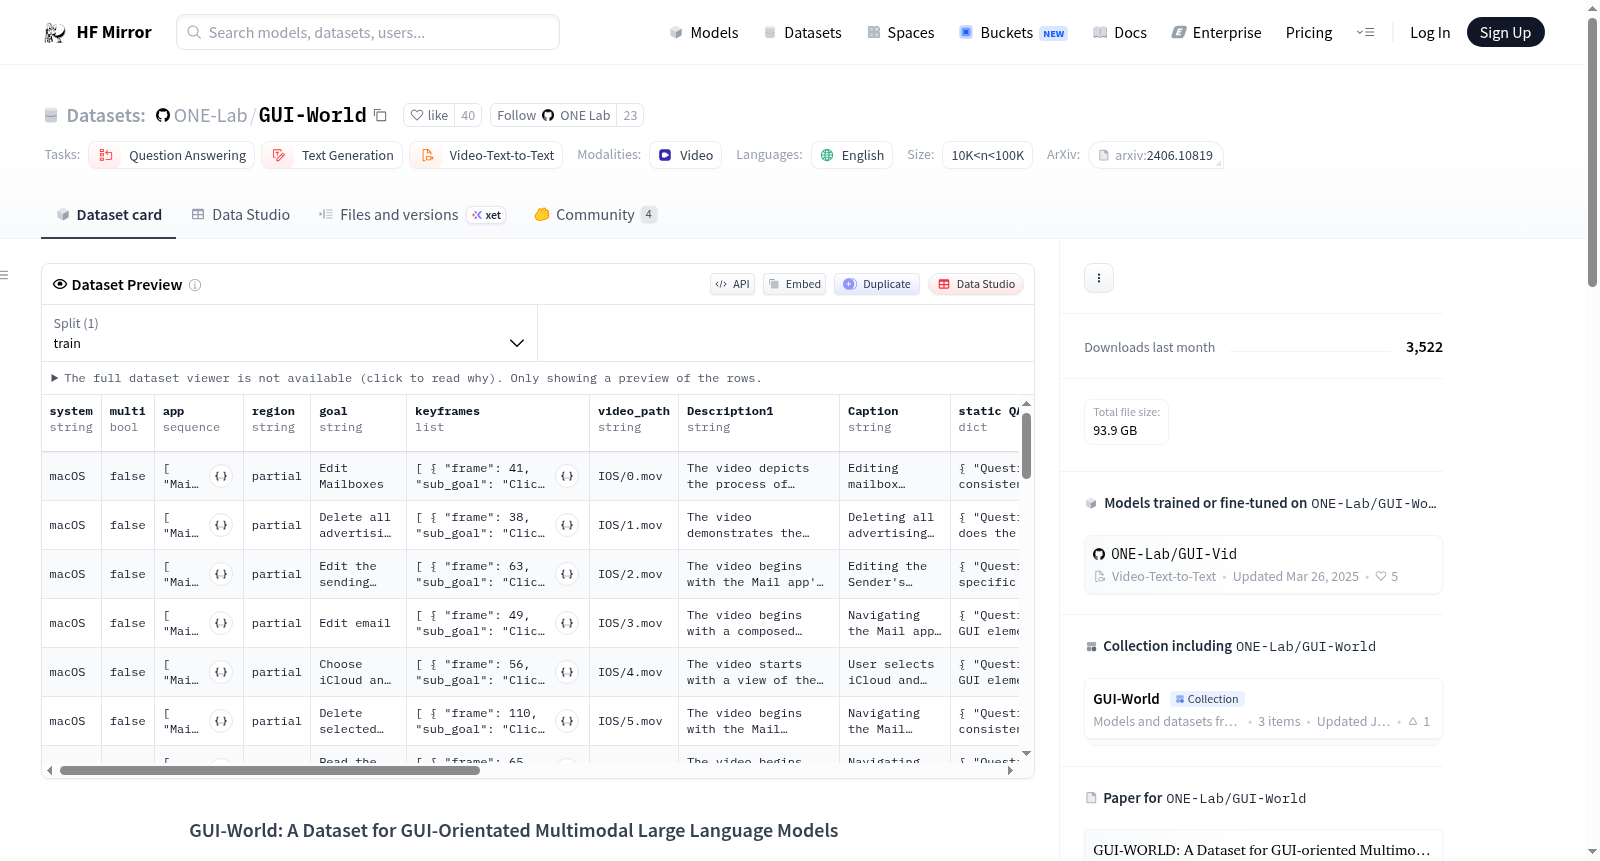
Task: Expand keyframes JSON cell in IOS/3.mov row
Action: [x=567, y=623]
